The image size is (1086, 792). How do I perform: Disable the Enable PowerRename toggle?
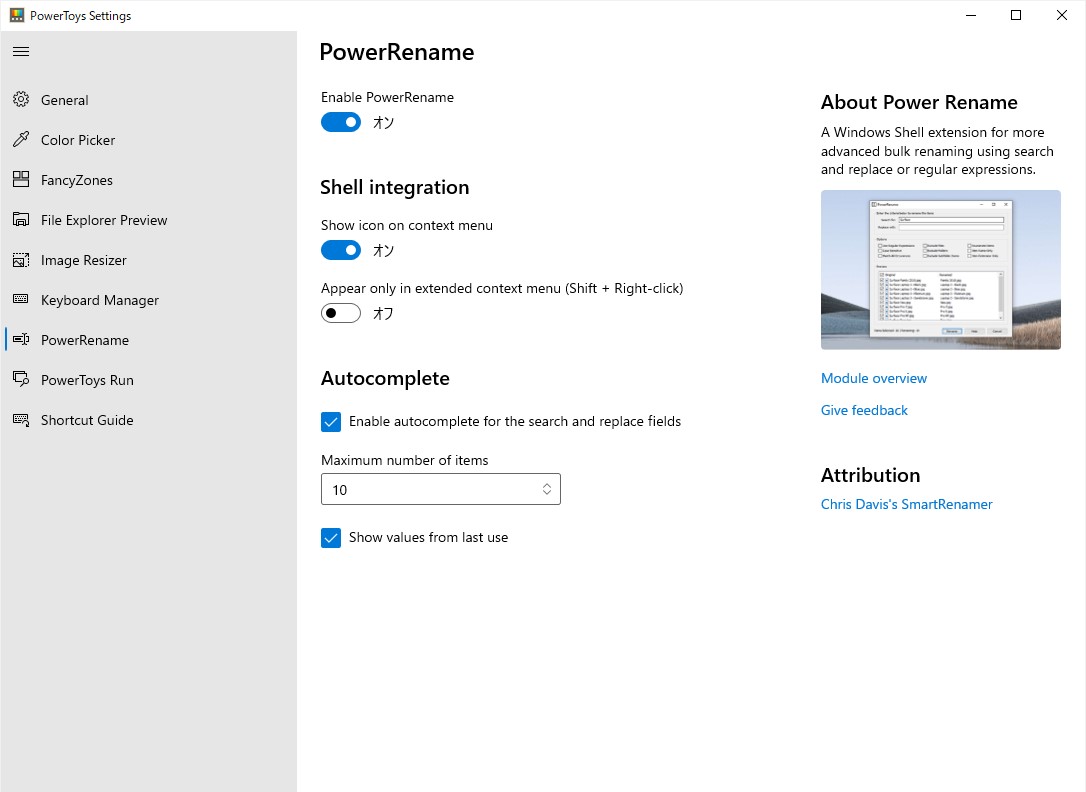pos(340,122)
